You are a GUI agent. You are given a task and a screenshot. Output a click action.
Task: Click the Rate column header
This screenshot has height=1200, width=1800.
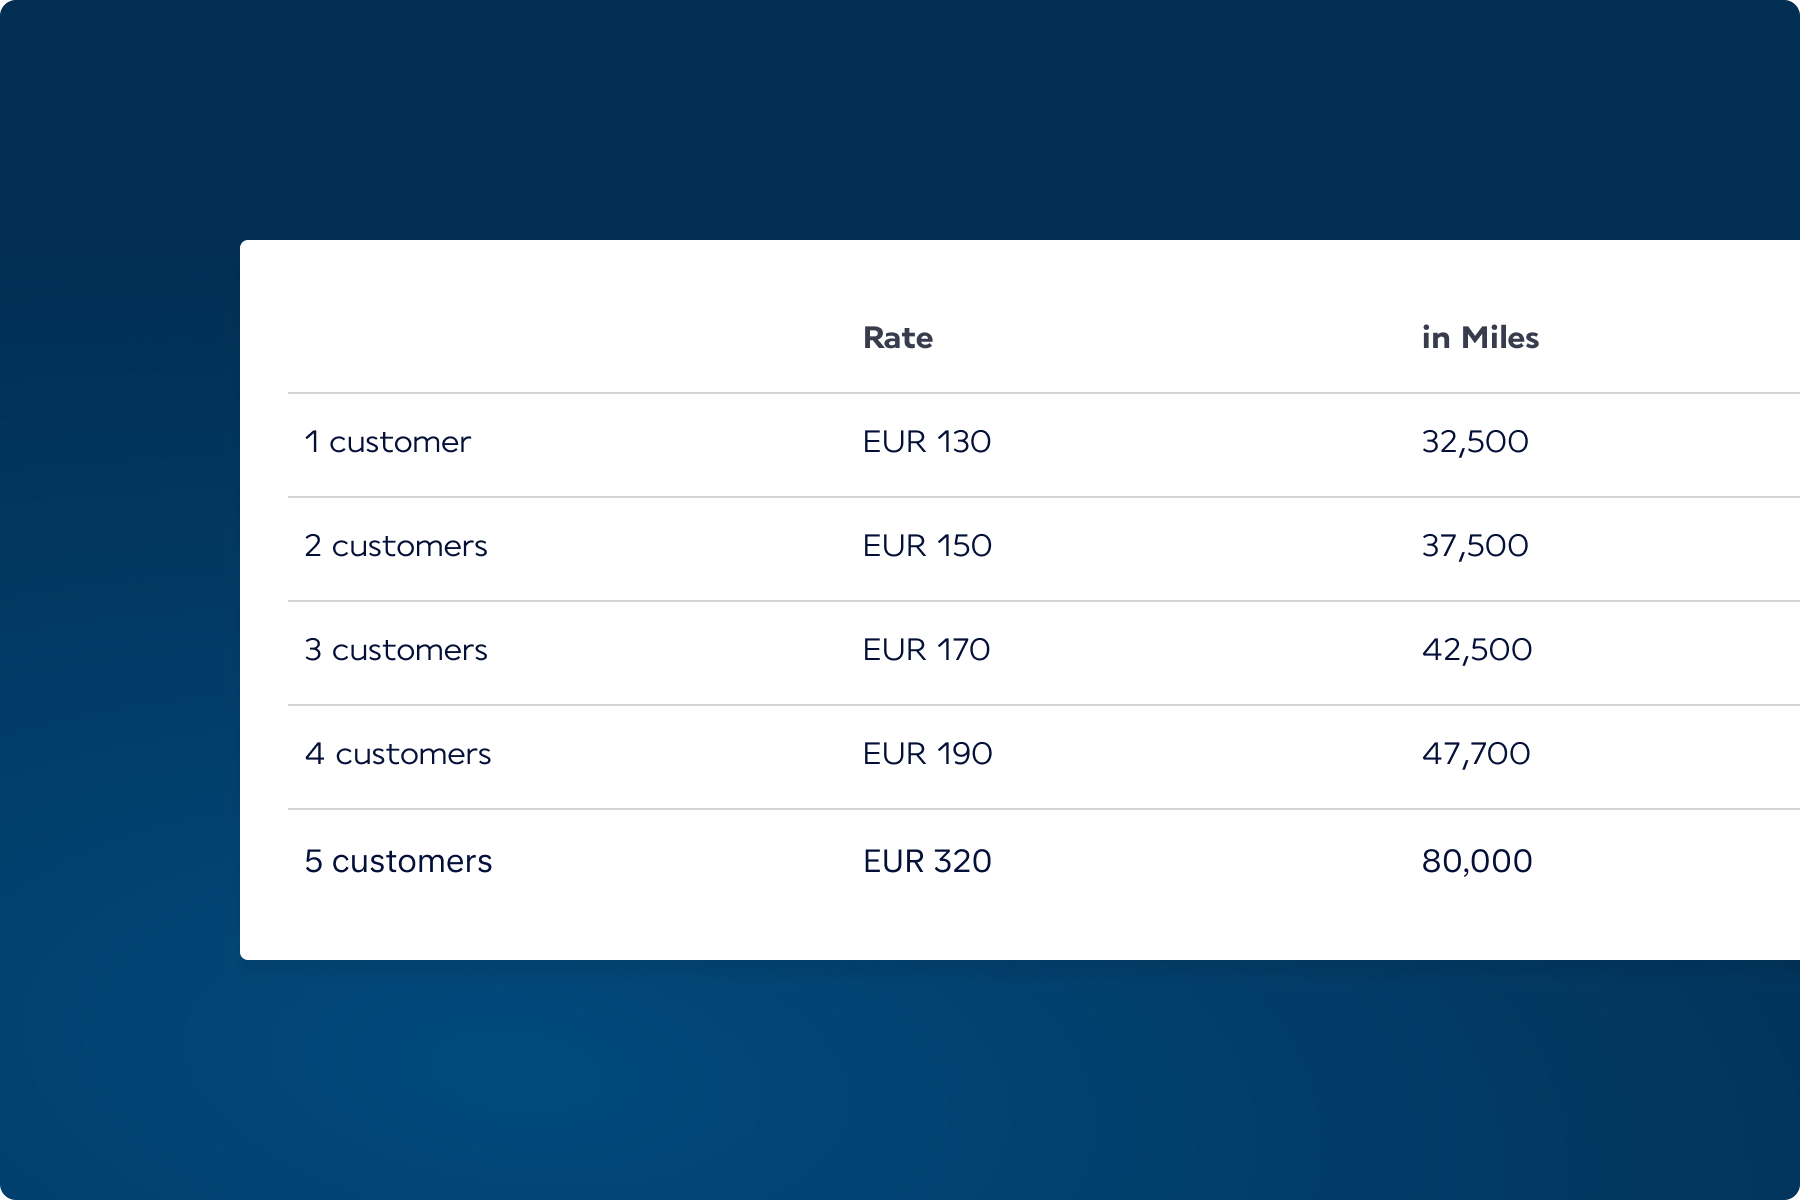[x=897, y=338]
